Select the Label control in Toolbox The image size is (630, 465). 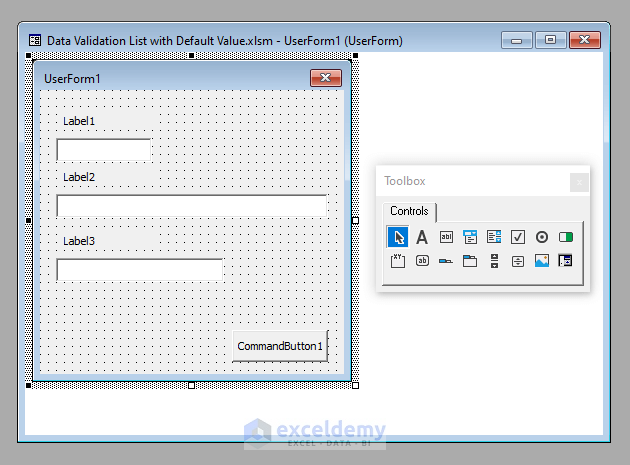click(x=422, y=237)
